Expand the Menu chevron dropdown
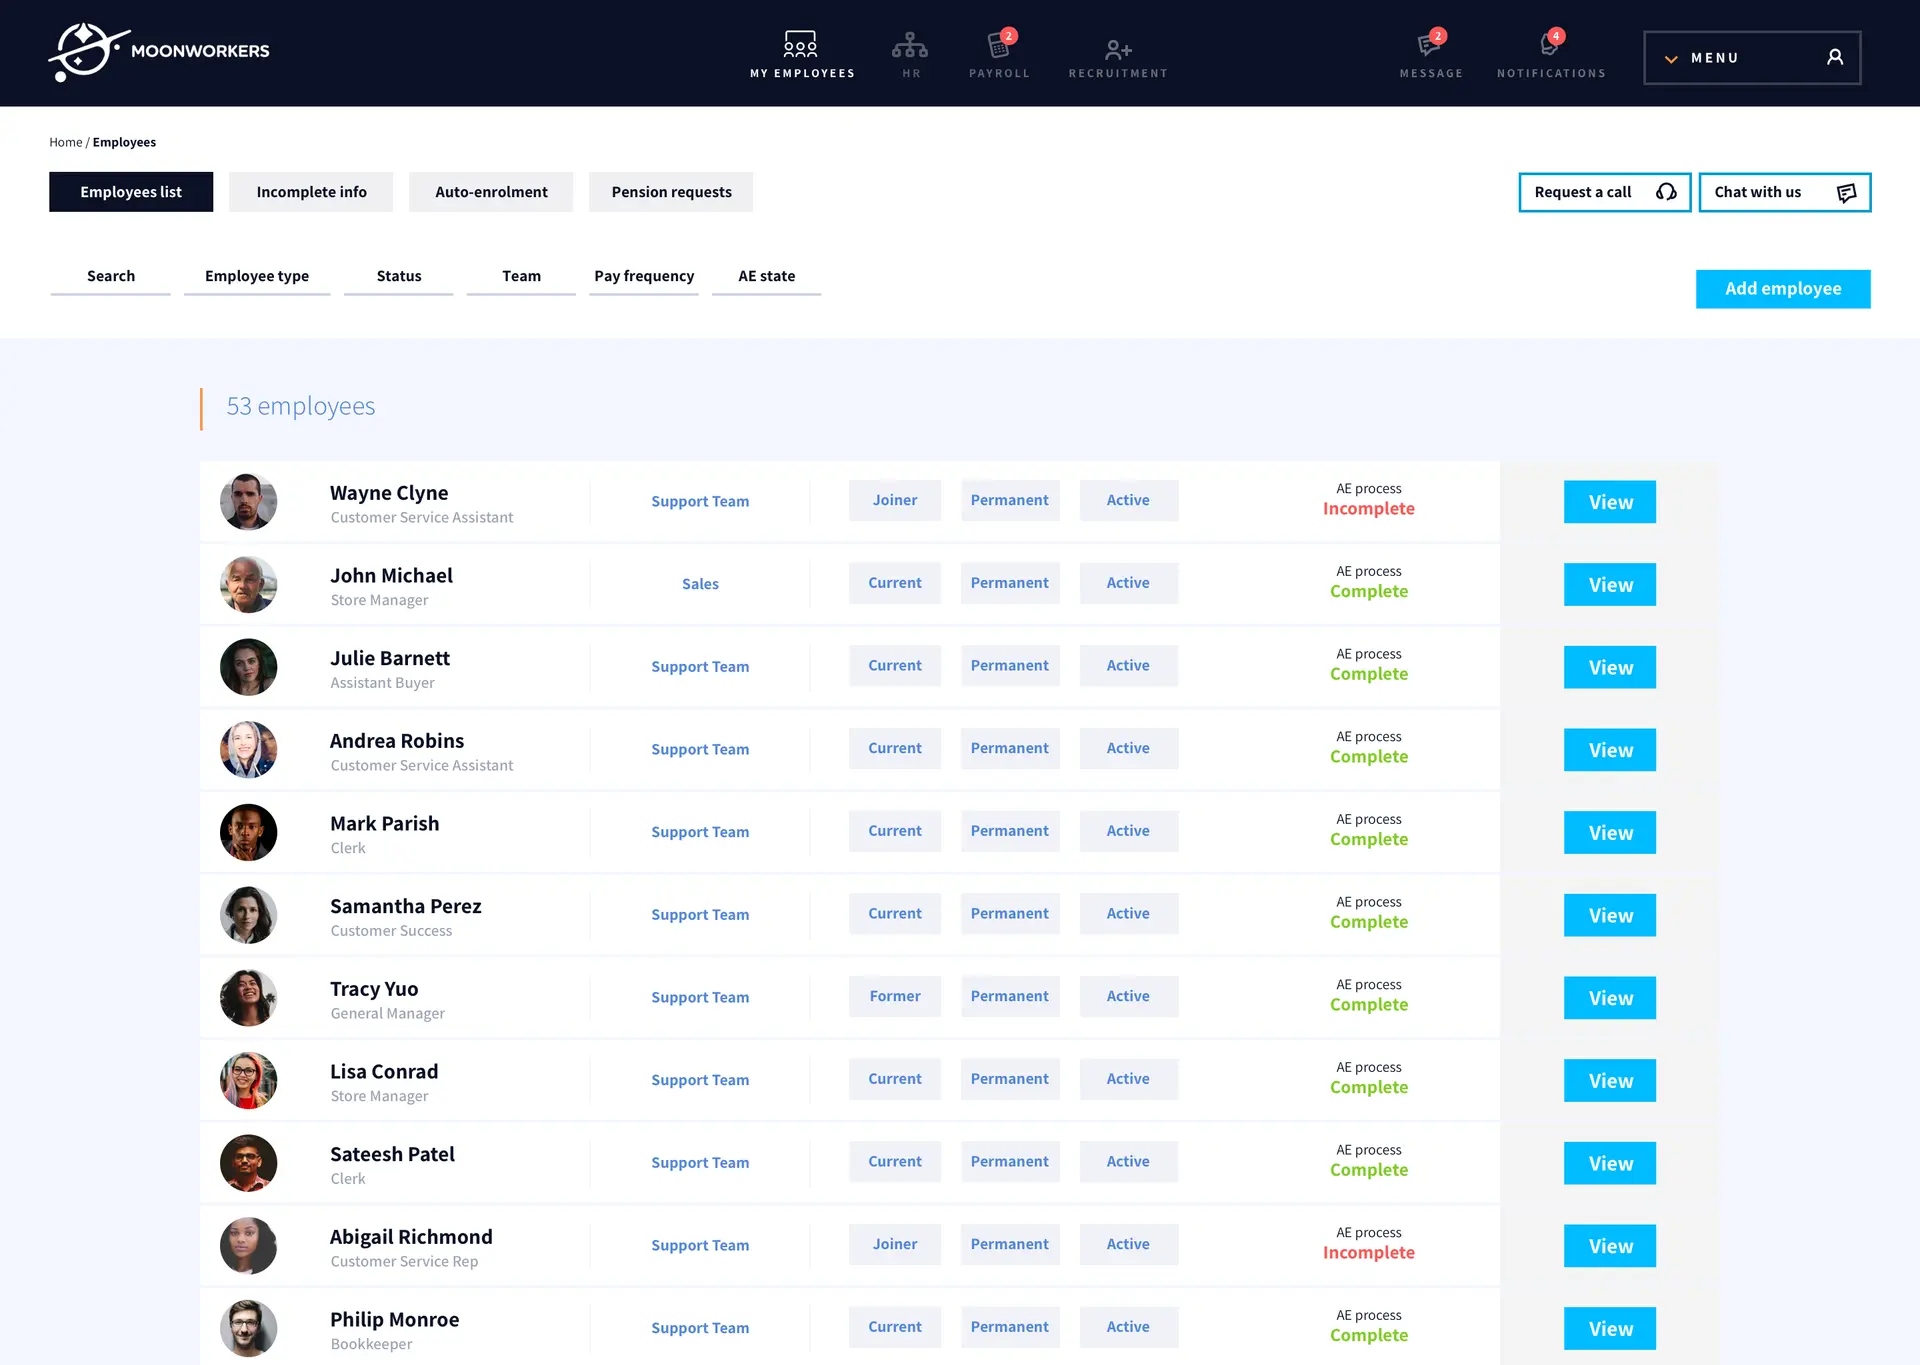Viewport: 1920px width, 1365px height. 1671,59
